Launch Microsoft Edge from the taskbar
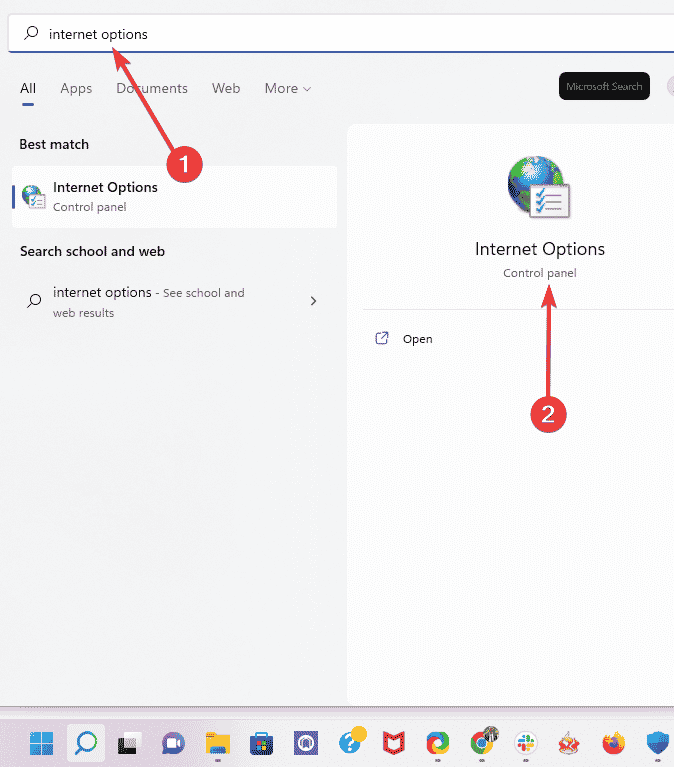This screenshot has width=674, height=767. pos(438,744)
